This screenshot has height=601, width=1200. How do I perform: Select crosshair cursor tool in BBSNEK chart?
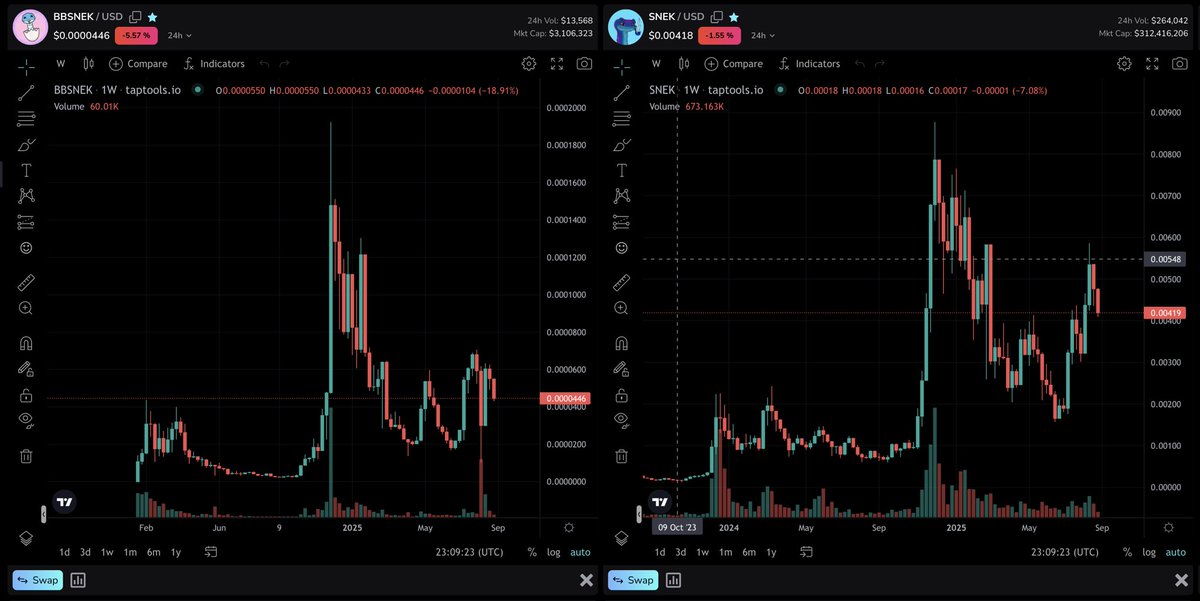tap(26, 67)
